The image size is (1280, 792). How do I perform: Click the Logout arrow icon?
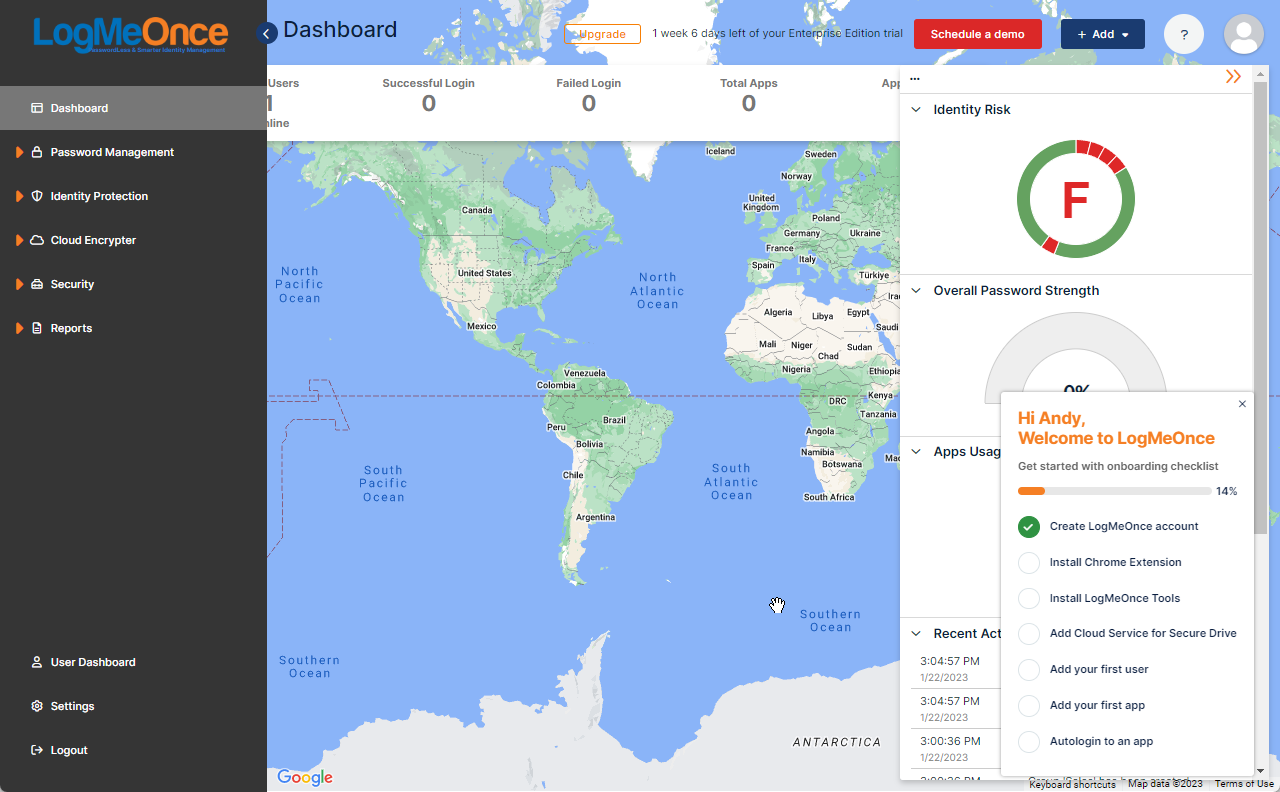(37, 750)
